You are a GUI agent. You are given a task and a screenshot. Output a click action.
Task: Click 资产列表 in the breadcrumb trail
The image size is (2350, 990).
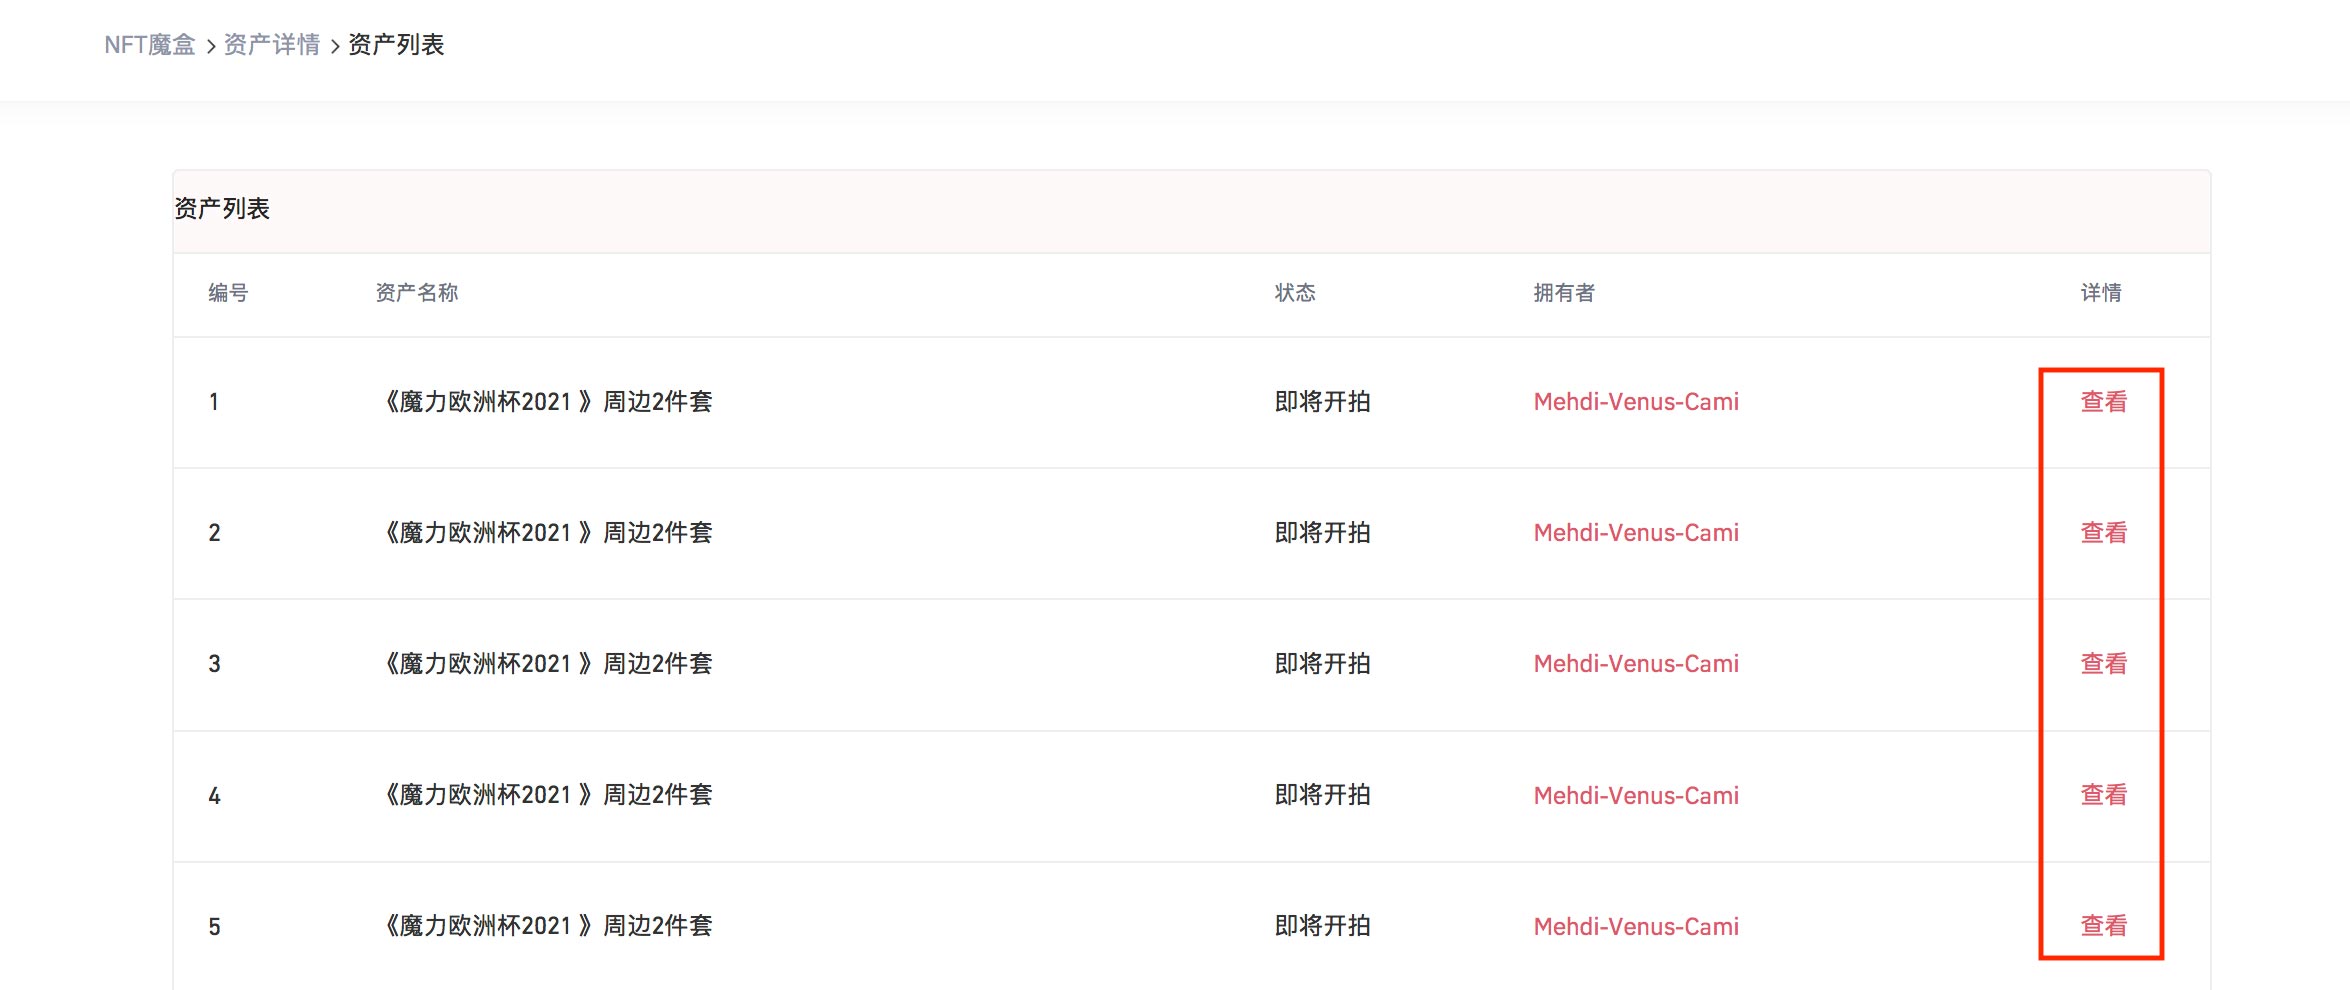[396, 45]
